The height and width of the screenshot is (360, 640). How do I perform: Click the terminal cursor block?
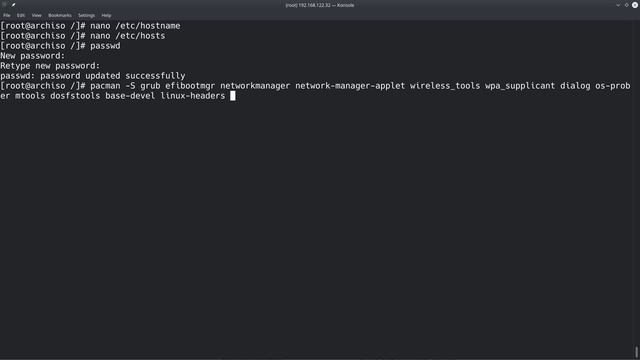[x=233, y=96]
